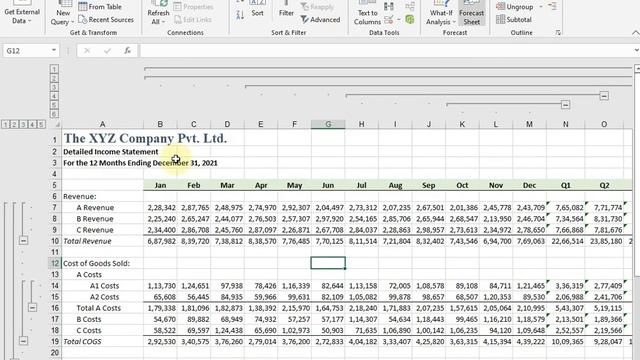This screenshot has height=360, width=640.
Task: Select row 19 header
Action: click(x=55, y=341)
